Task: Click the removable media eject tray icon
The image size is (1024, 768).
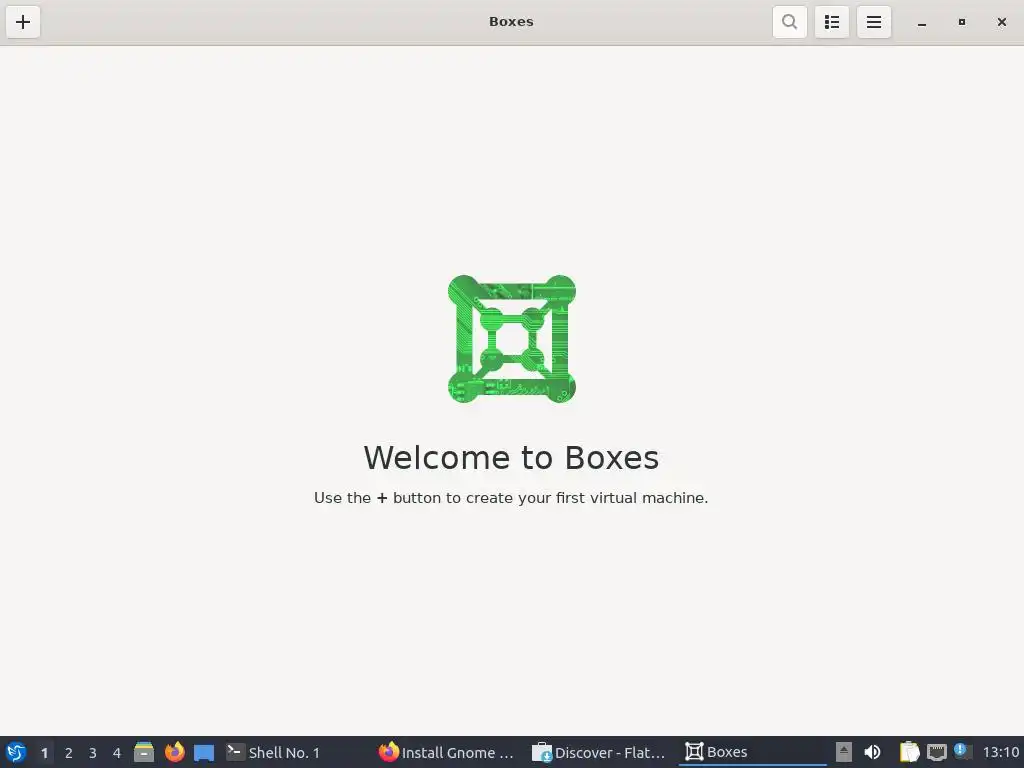Action: pos(843,752)
